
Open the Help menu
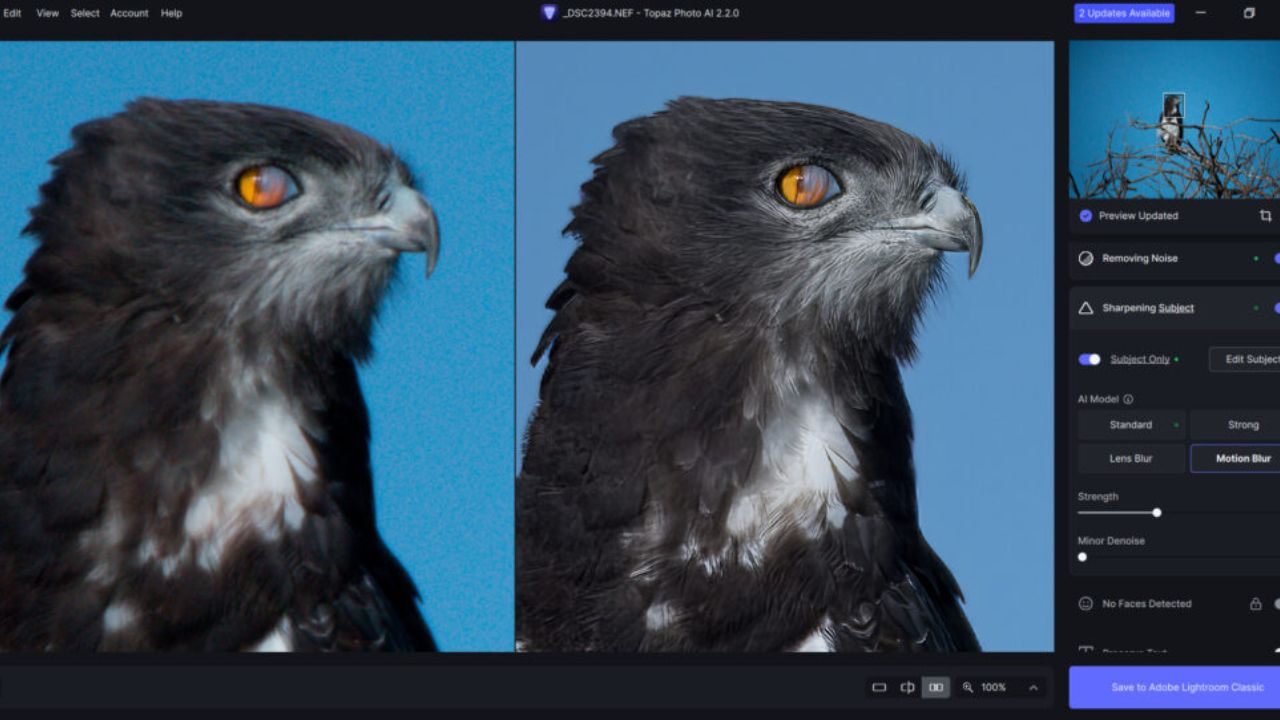(x=172, y=13)
